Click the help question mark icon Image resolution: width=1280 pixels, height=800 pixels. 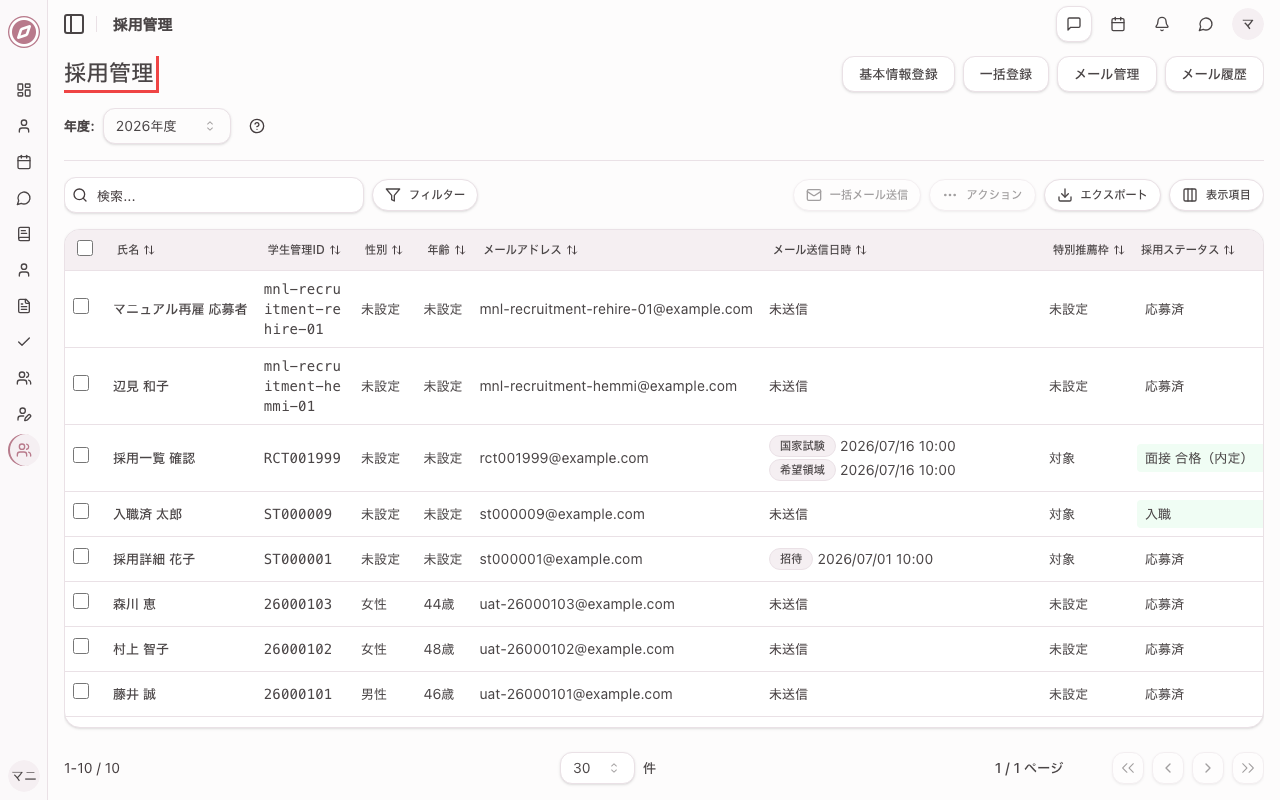[257, 126]
